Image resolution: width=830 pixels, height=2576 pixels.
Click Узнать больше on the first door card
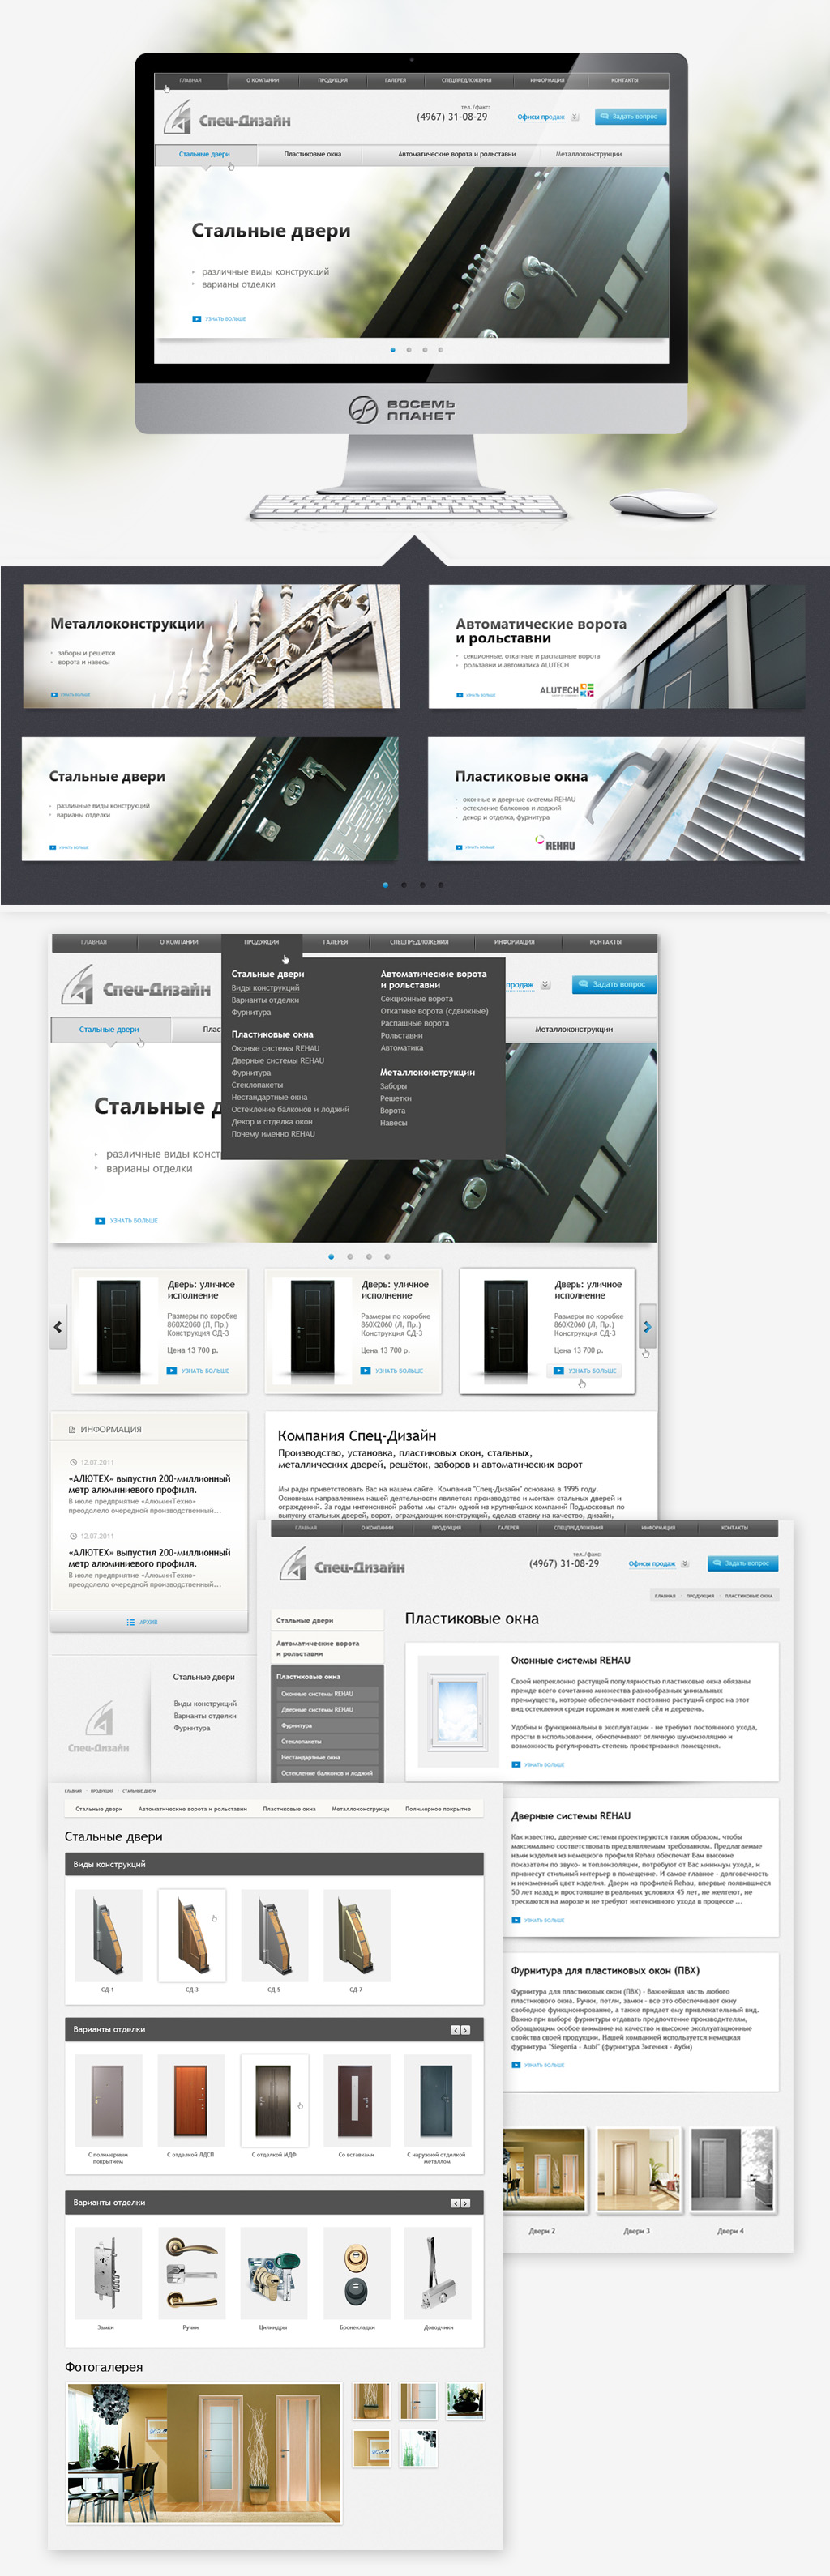198,1371
